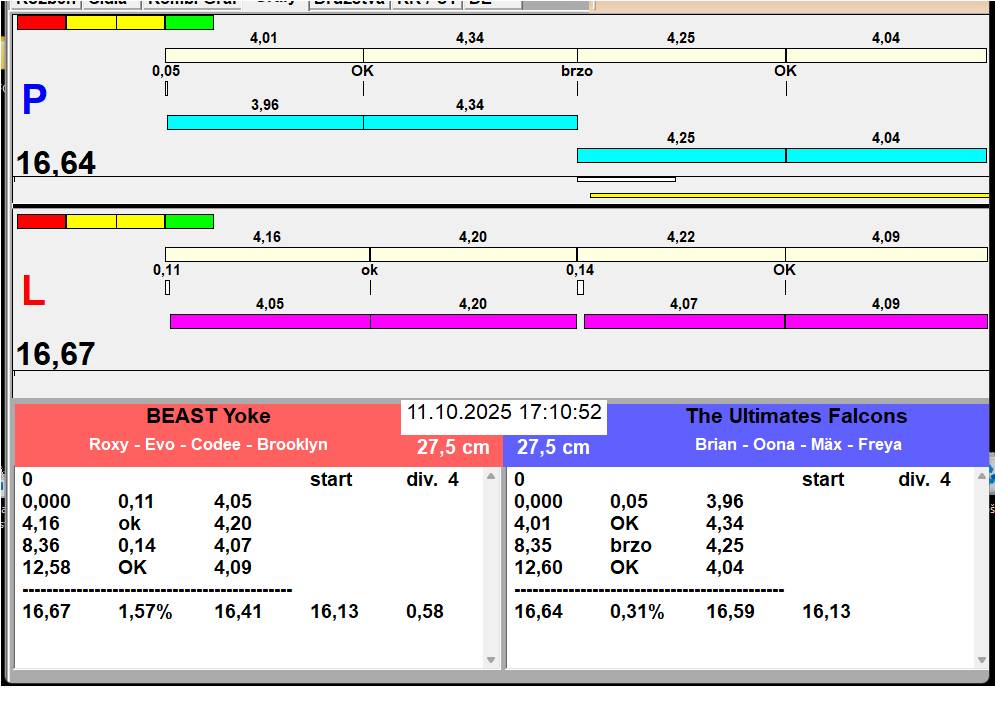995x716 pixels.
Task: Select the cyan 4,25 run bar in lane P
Action: [x=682, y=155]
